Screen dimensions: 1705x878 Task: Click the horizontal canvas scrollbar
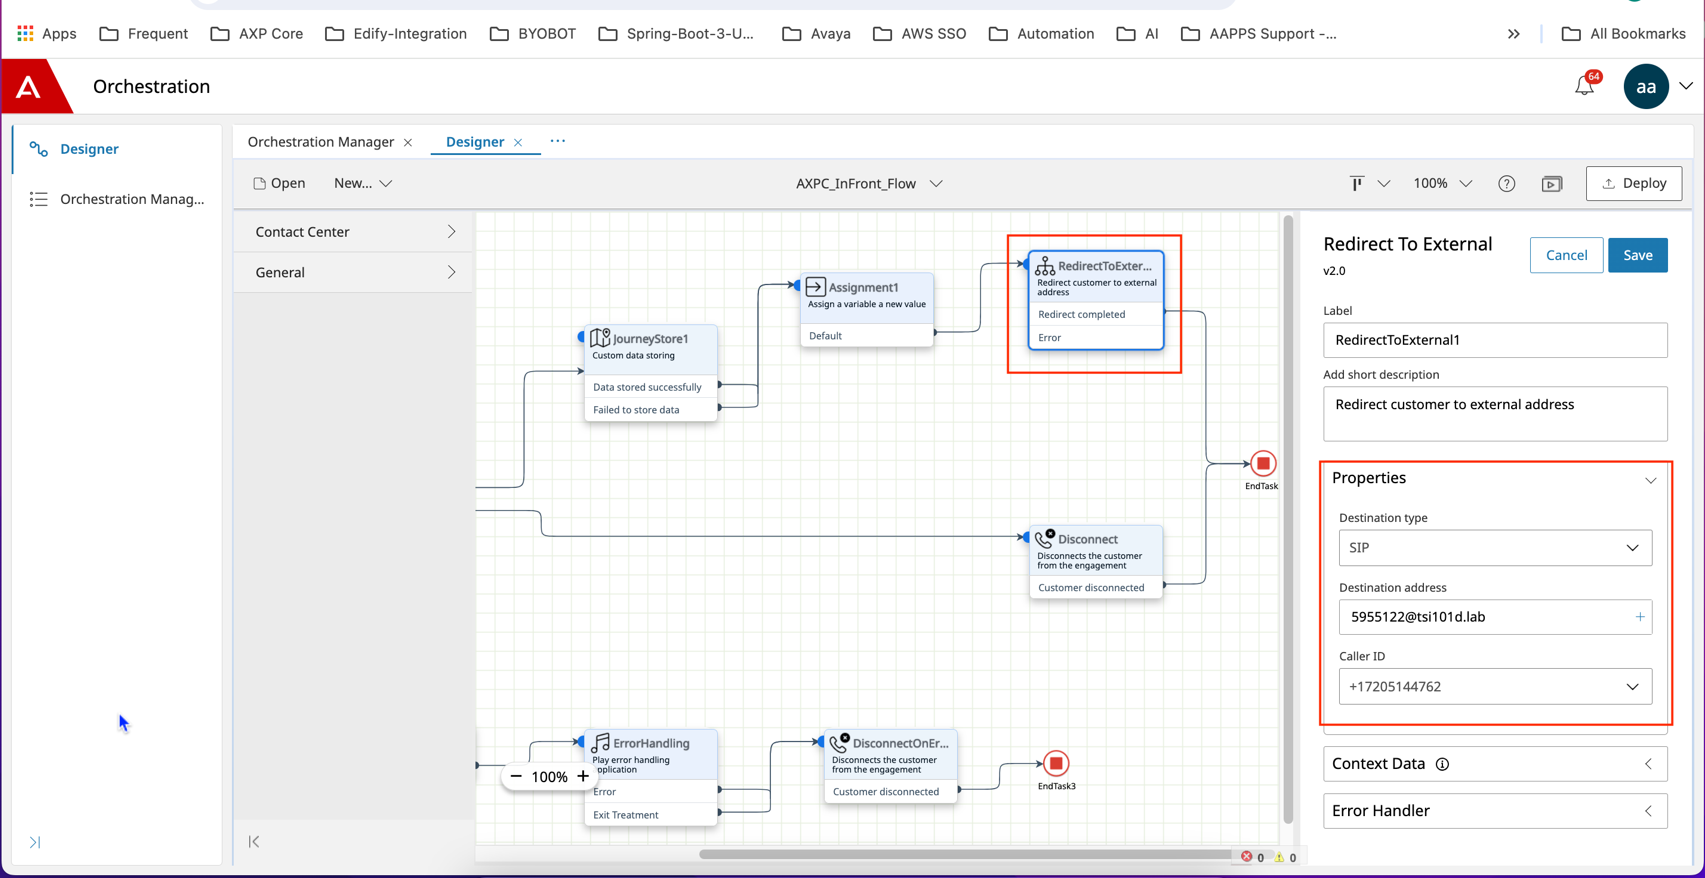[965, 855]
